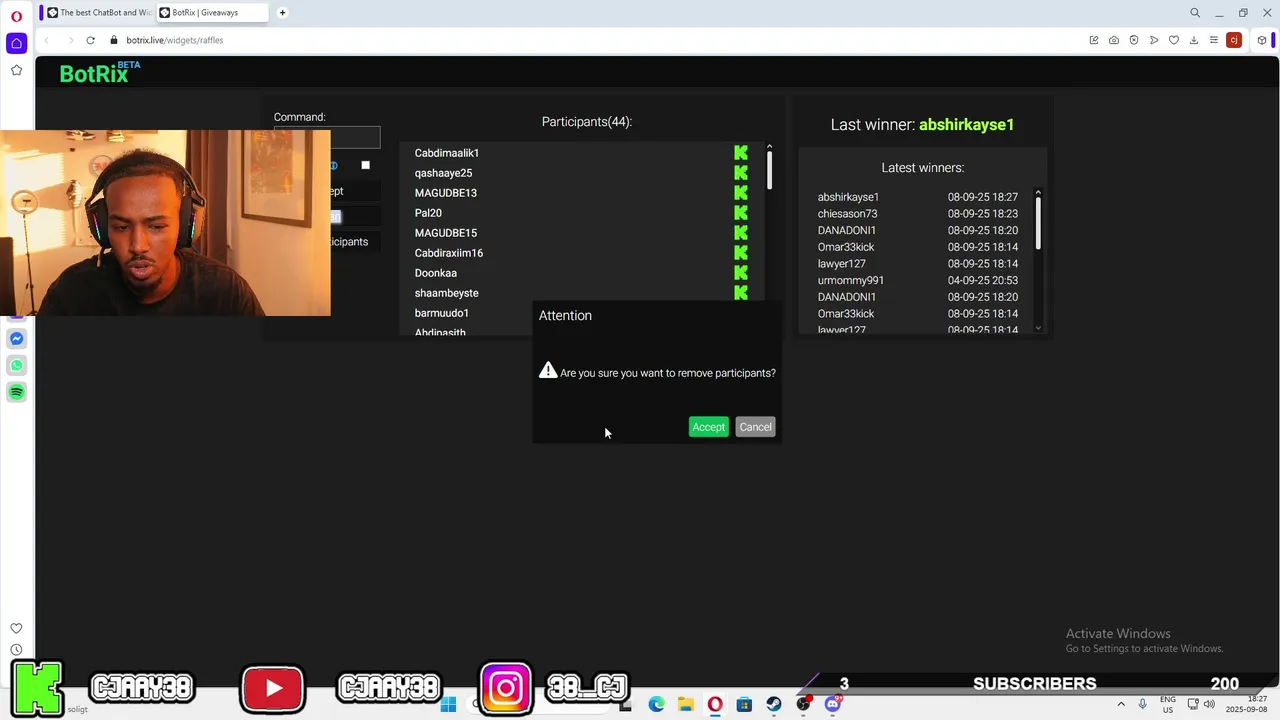Image resolution: width=1280 pixels, height=720 pixels.
Task: Open Steam from taskbar
Action: [x=774, y=704]
